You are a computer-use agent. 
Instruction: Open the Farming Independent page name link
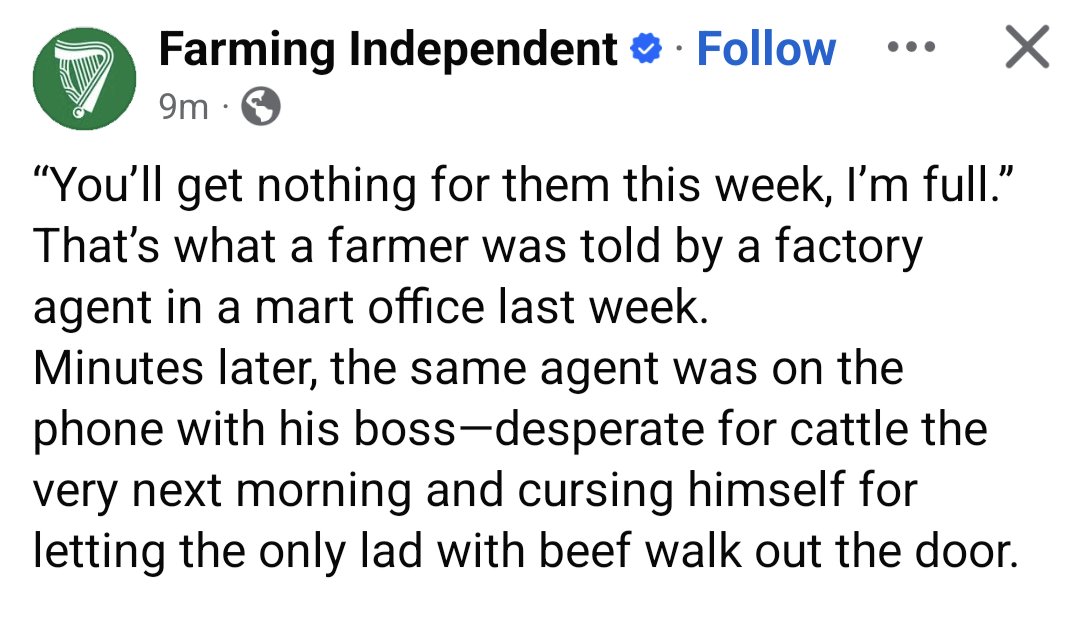(388, 48)
